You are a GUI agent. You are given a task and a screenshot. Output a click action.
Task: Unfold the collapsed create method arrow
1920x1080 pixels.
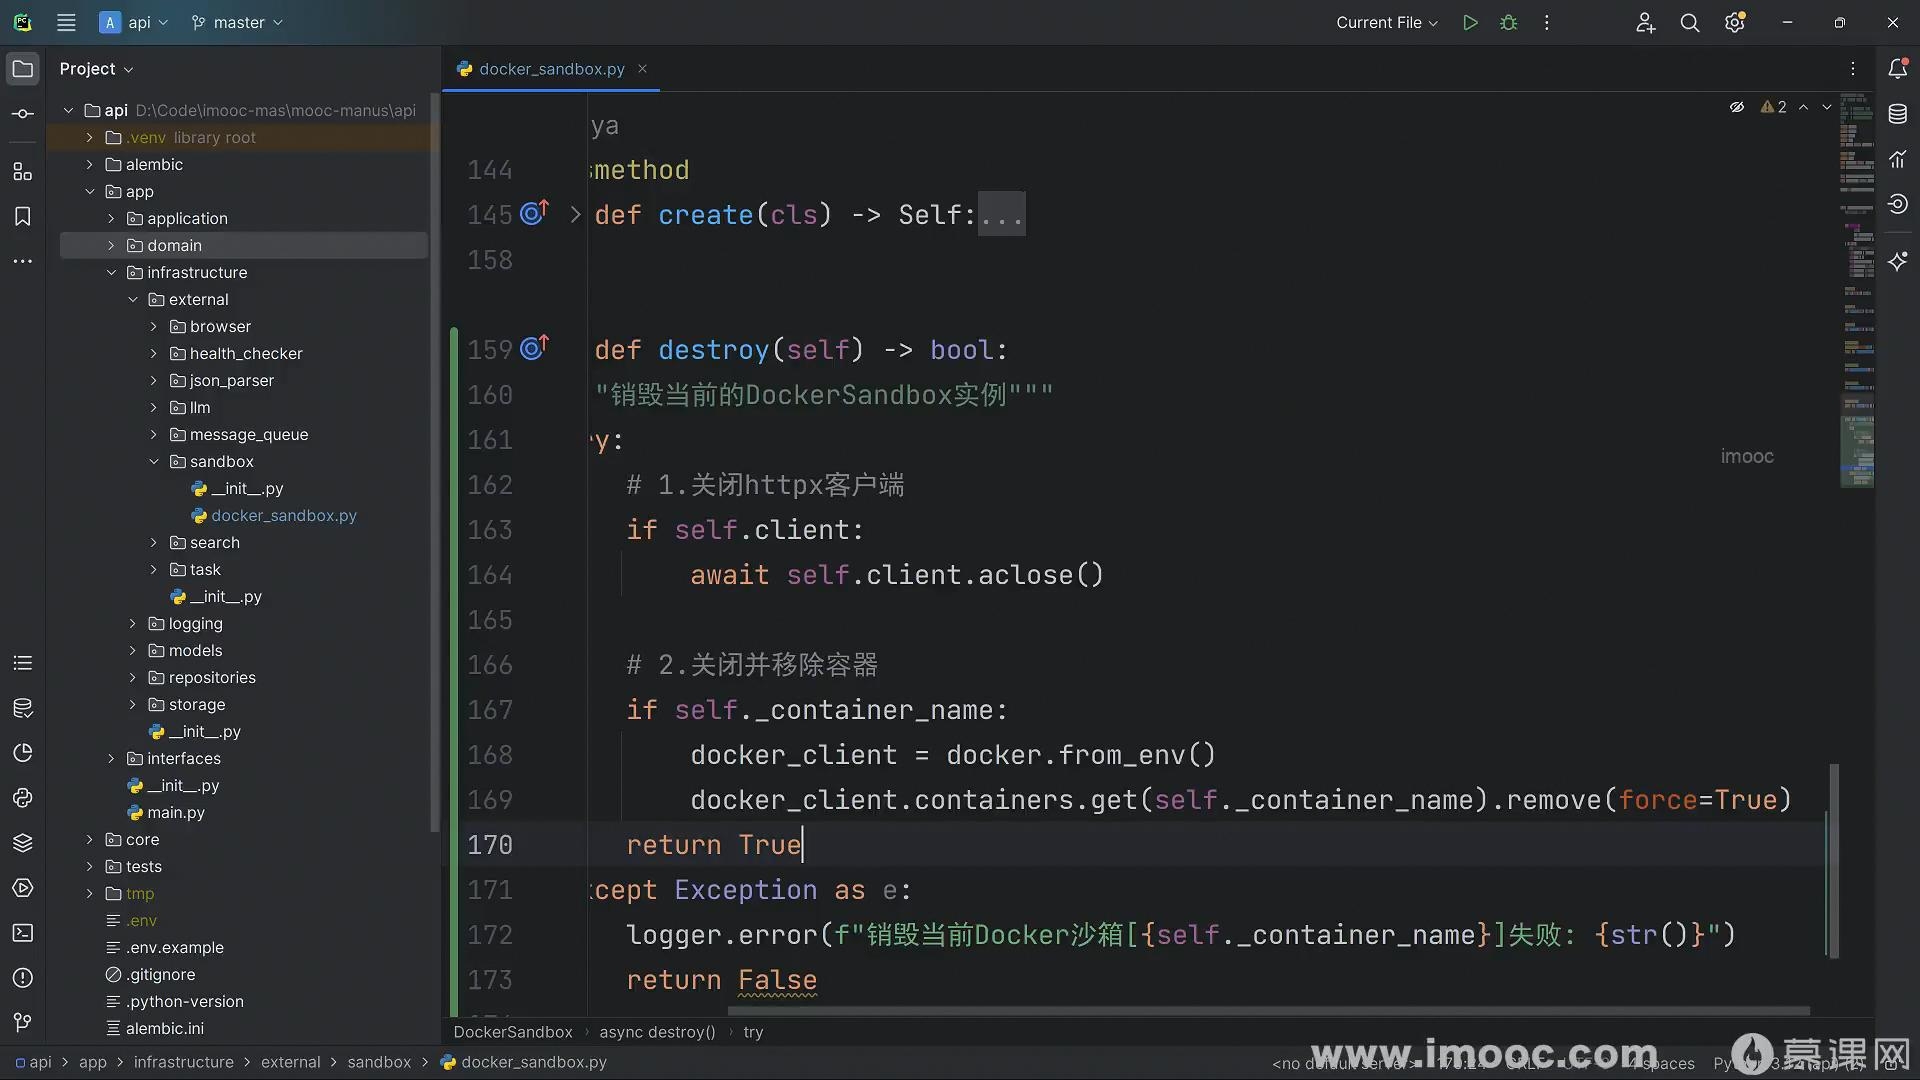tap(575, 215)
